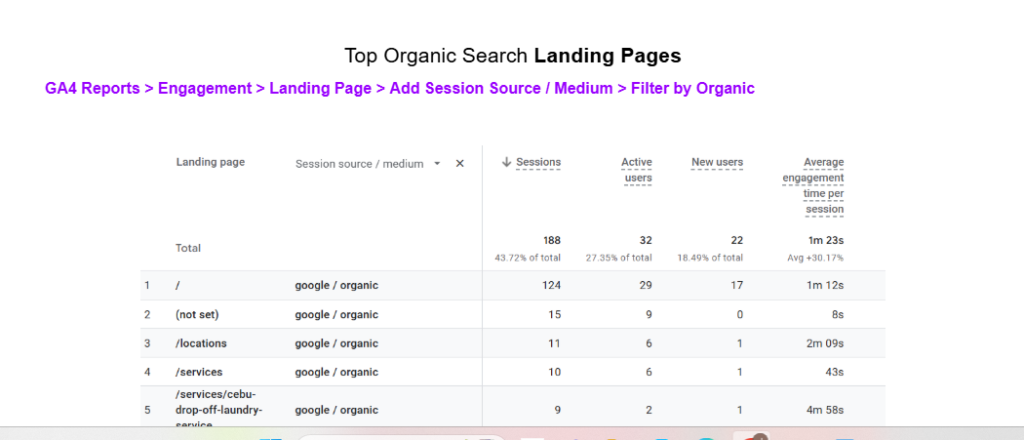
Task: Sort the table by Sessions column header
Action: (538, 162)
